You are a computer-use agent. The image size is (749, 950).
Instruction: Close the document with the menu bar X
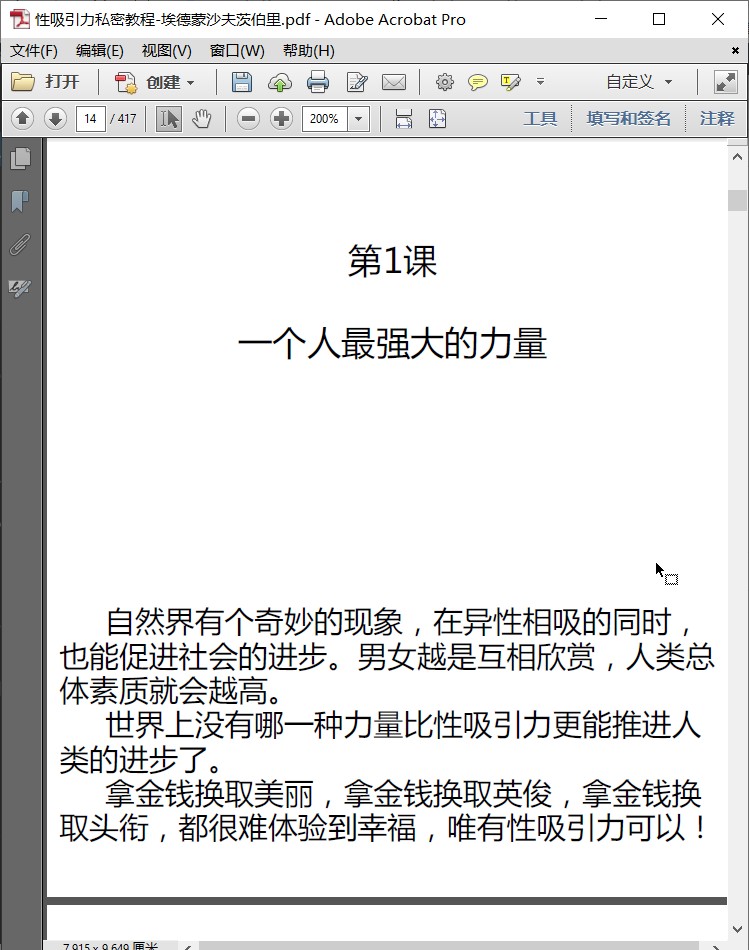tap(735, 50)
